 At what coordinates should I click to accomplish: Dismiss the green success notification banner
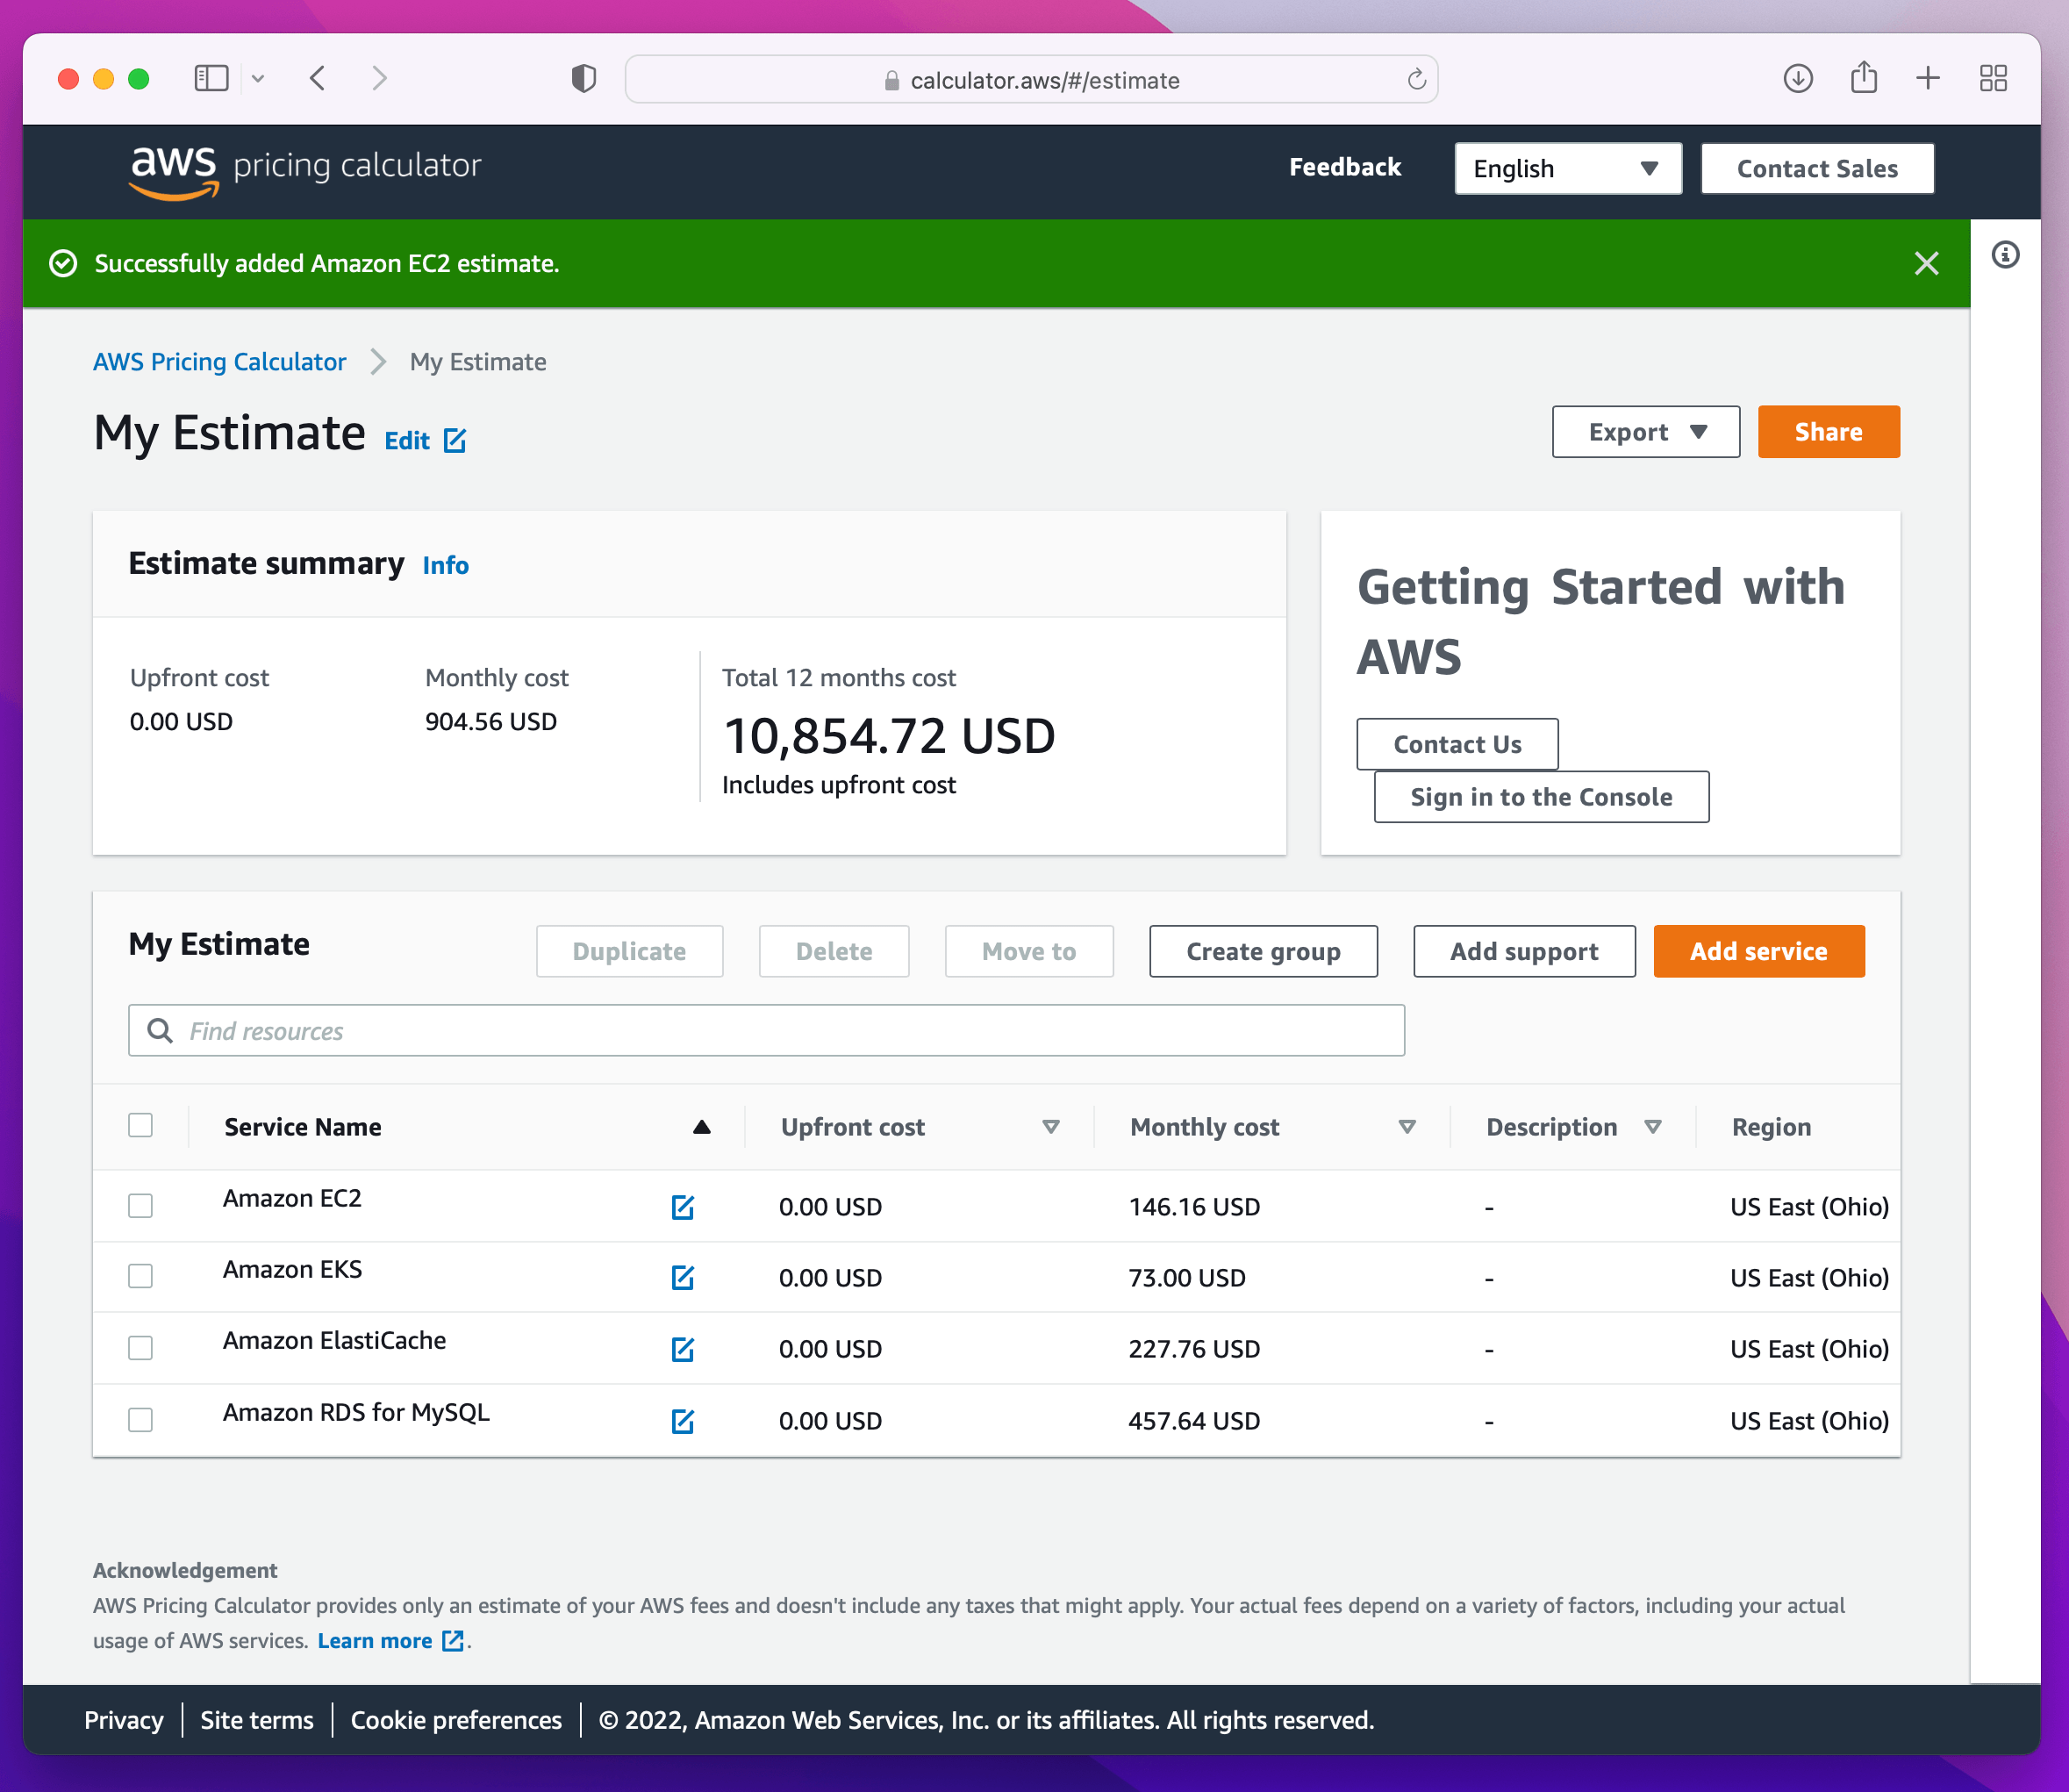(1926, 263)
